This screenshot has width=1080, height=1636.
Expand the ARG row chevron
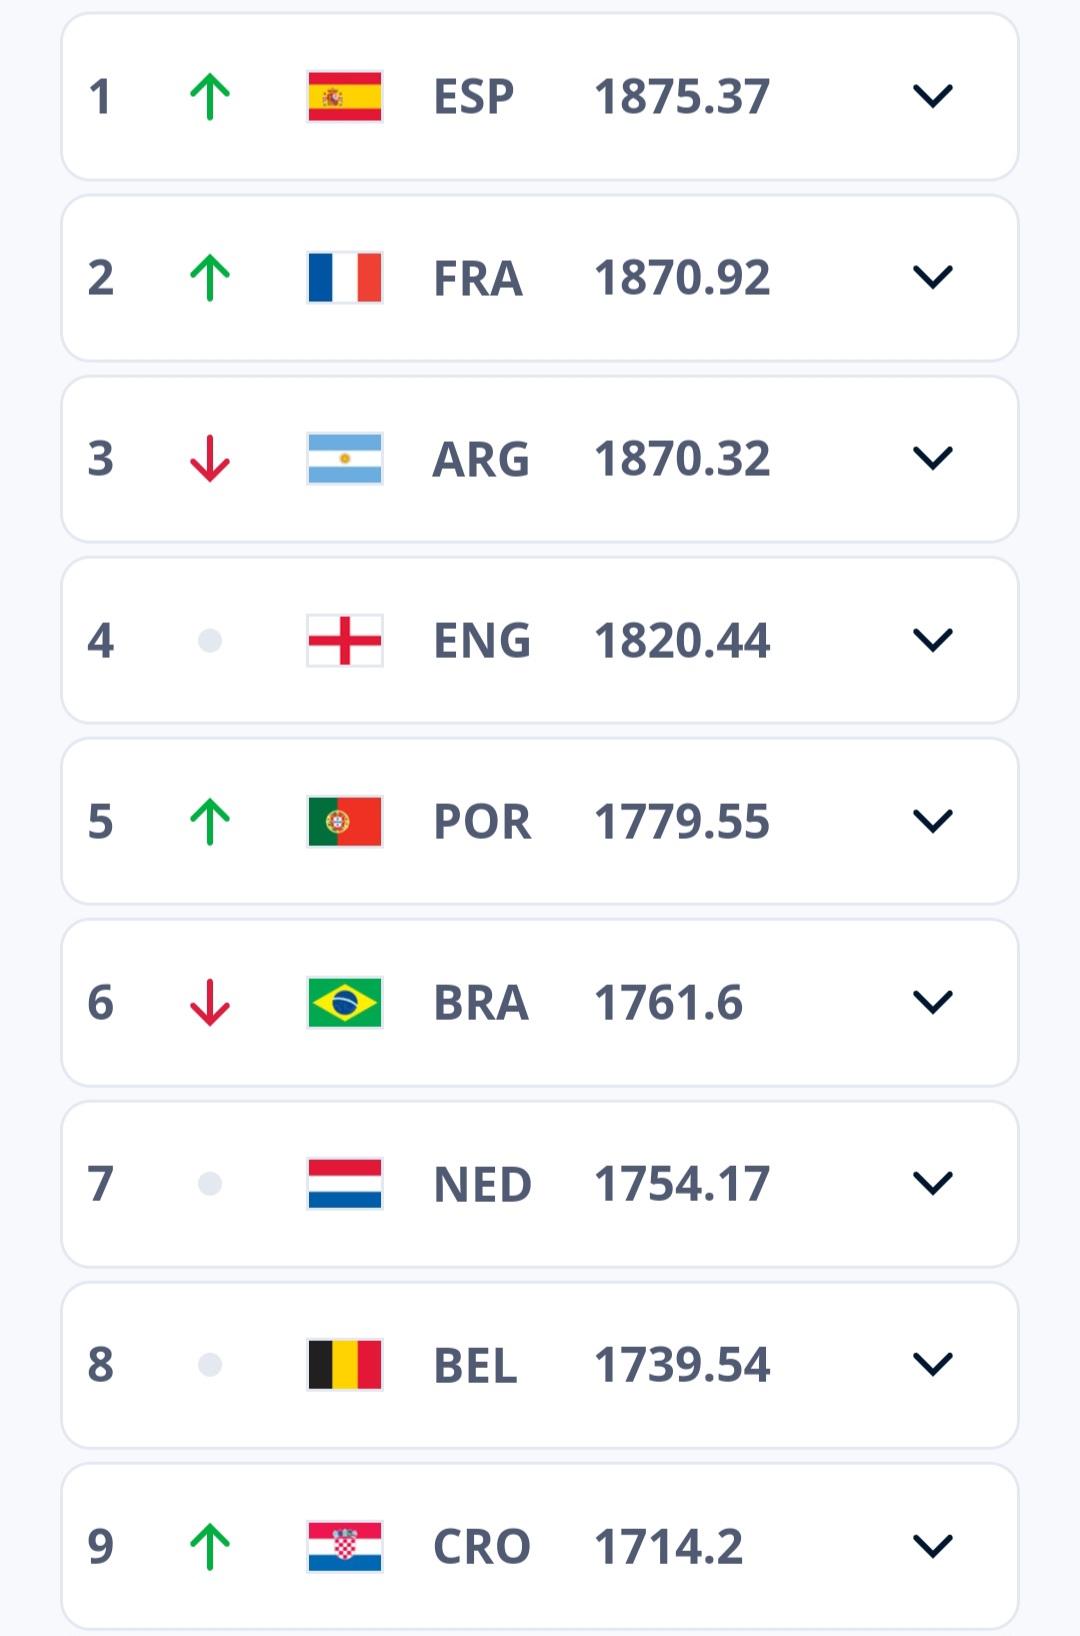[x=933, y=459]
